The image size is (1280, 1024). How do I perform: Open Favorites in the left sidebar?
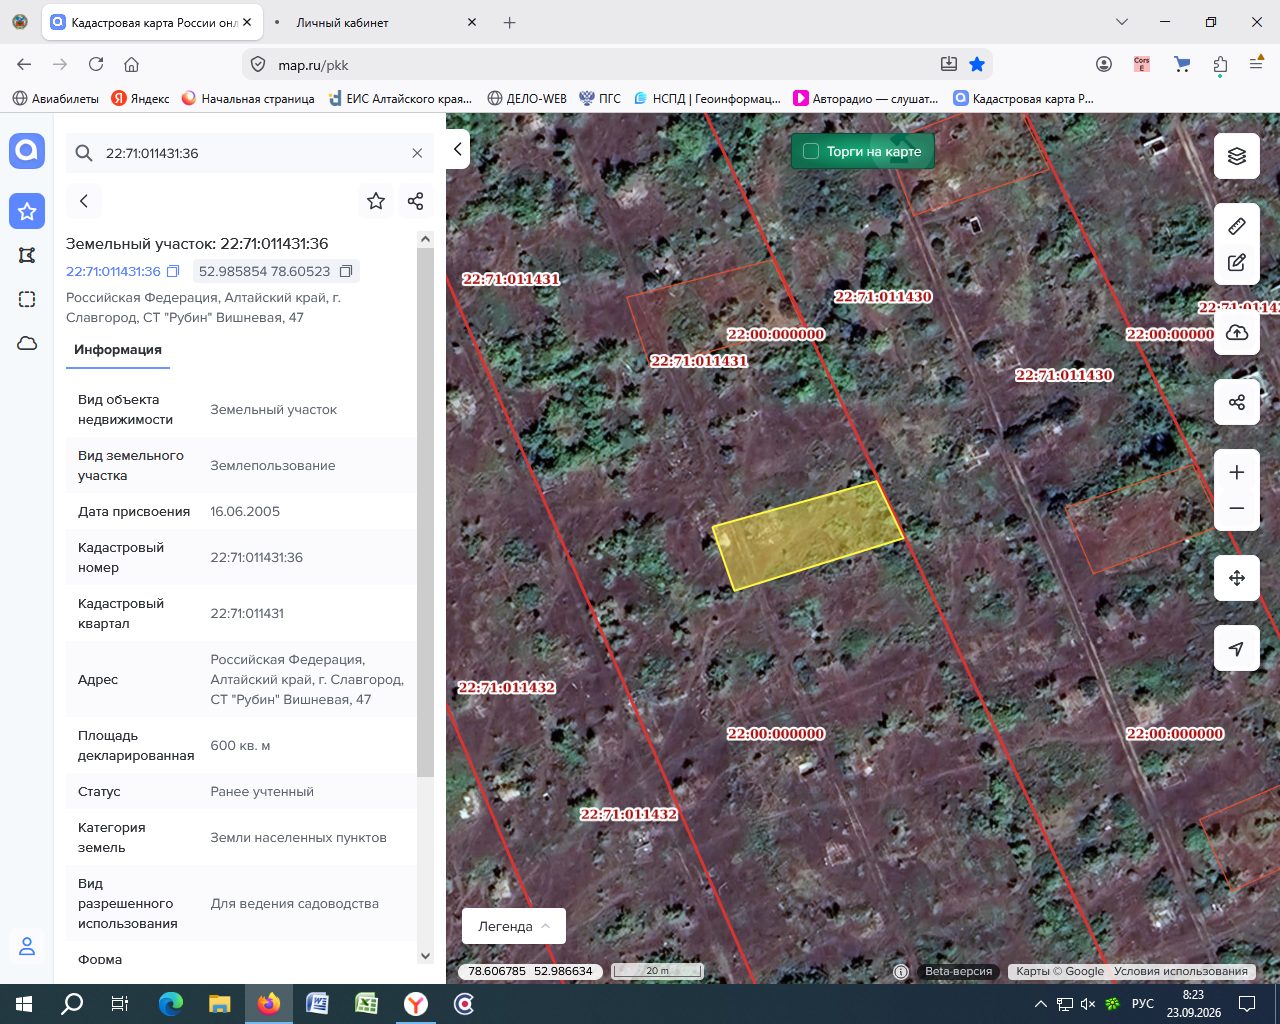27,211
